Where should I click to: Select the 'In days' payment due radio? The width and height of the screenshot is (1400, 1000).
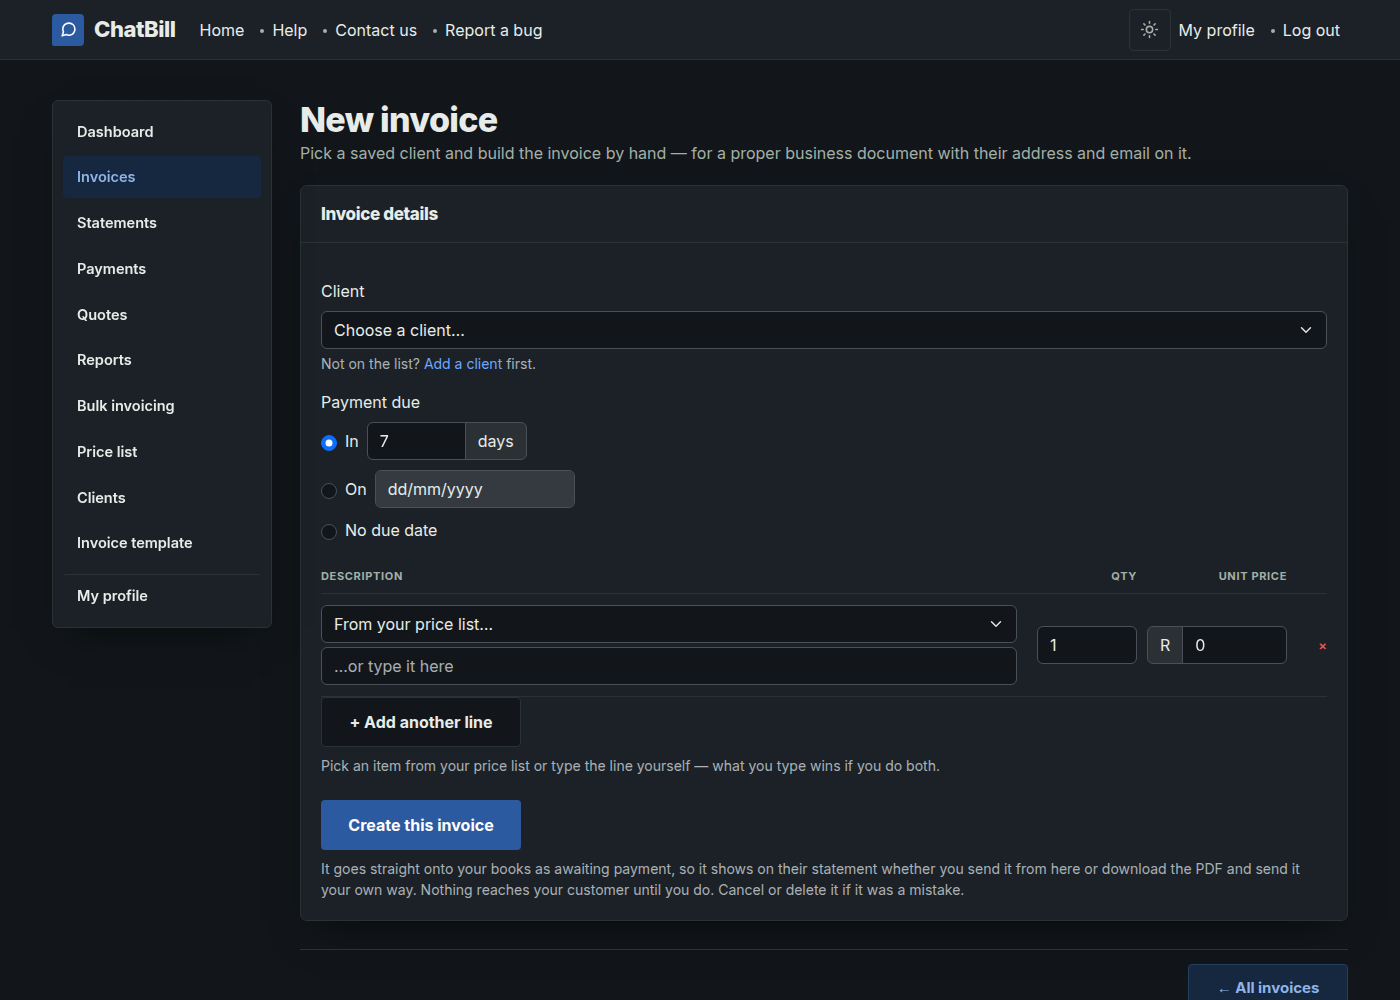(x=329, y=442)
